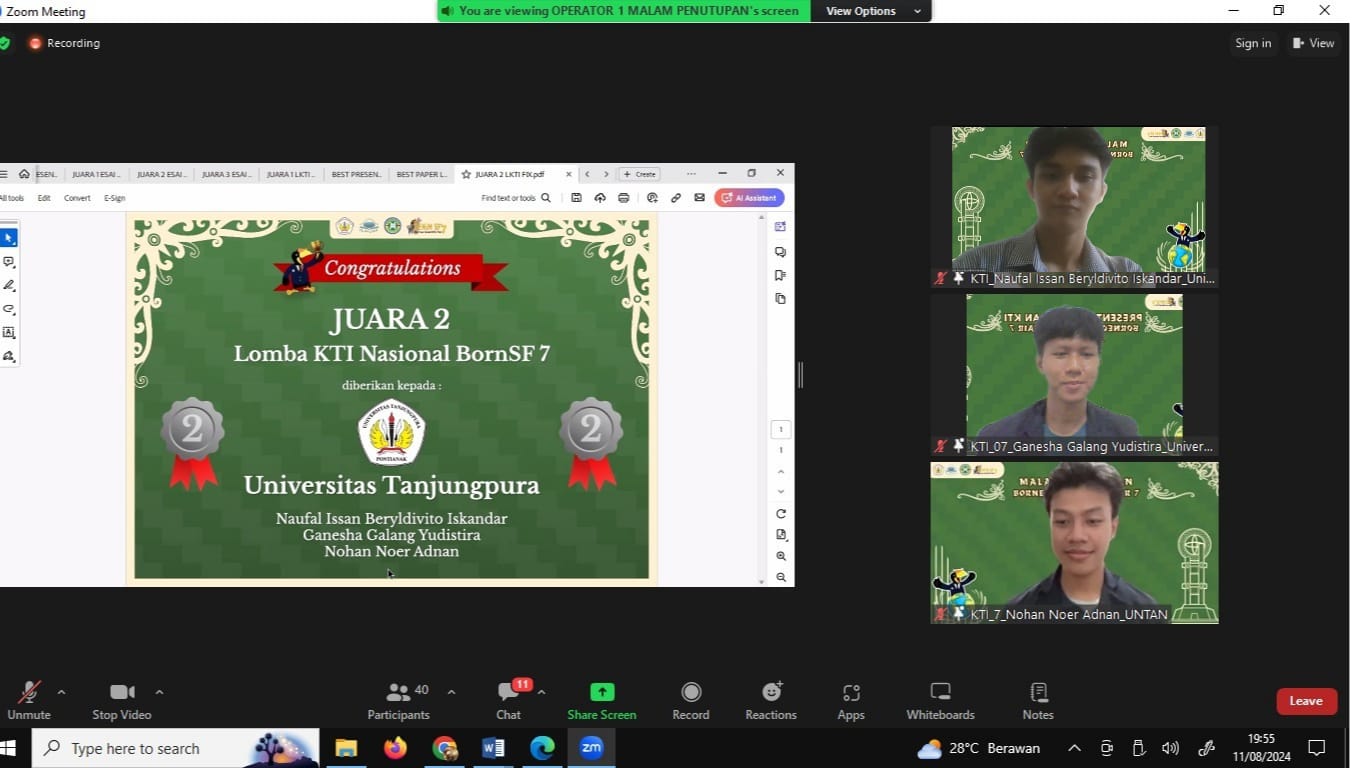Open the Chat panel
The height and width of the screenshot is (768, 1366).
click(509, 700)
